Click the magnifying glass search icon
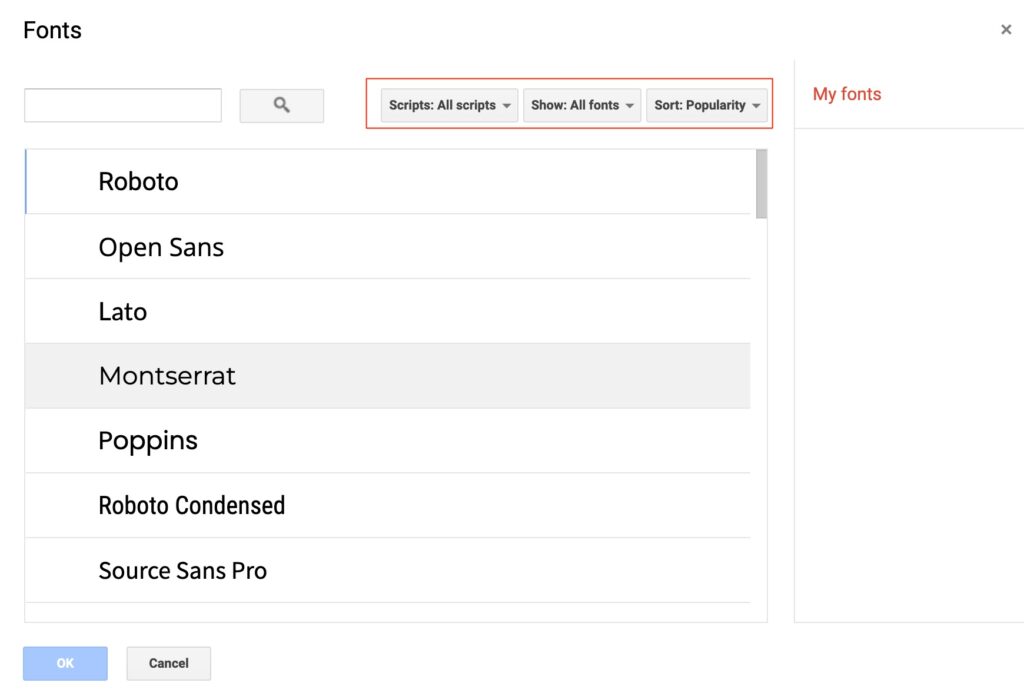The image size is (1024, 696). point(281,105)
